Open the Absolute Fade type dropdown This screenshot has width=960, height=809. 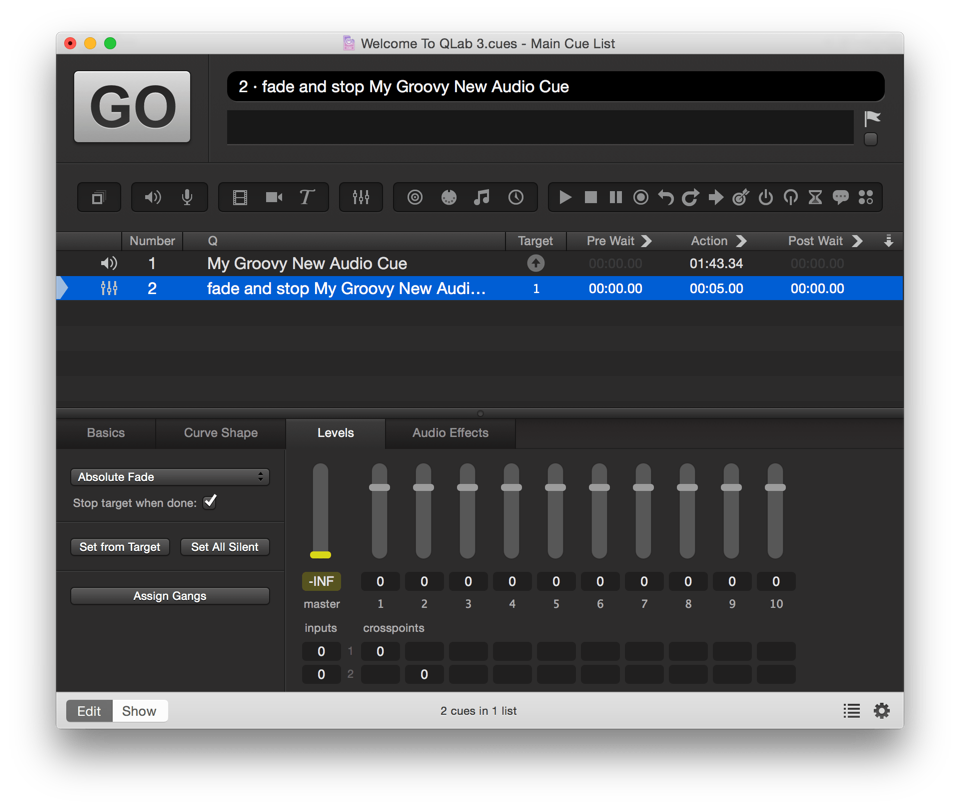[170, 477]
